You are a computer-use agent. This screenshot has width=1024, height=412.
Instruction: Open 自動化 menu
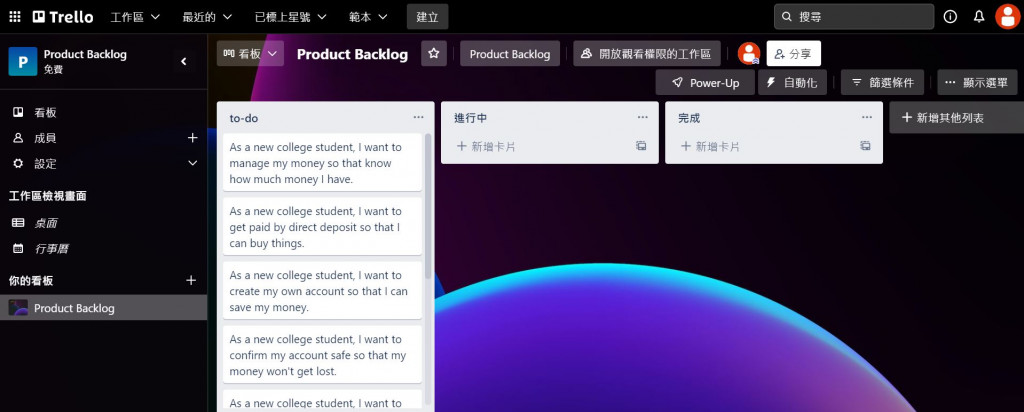coord(792,83)
